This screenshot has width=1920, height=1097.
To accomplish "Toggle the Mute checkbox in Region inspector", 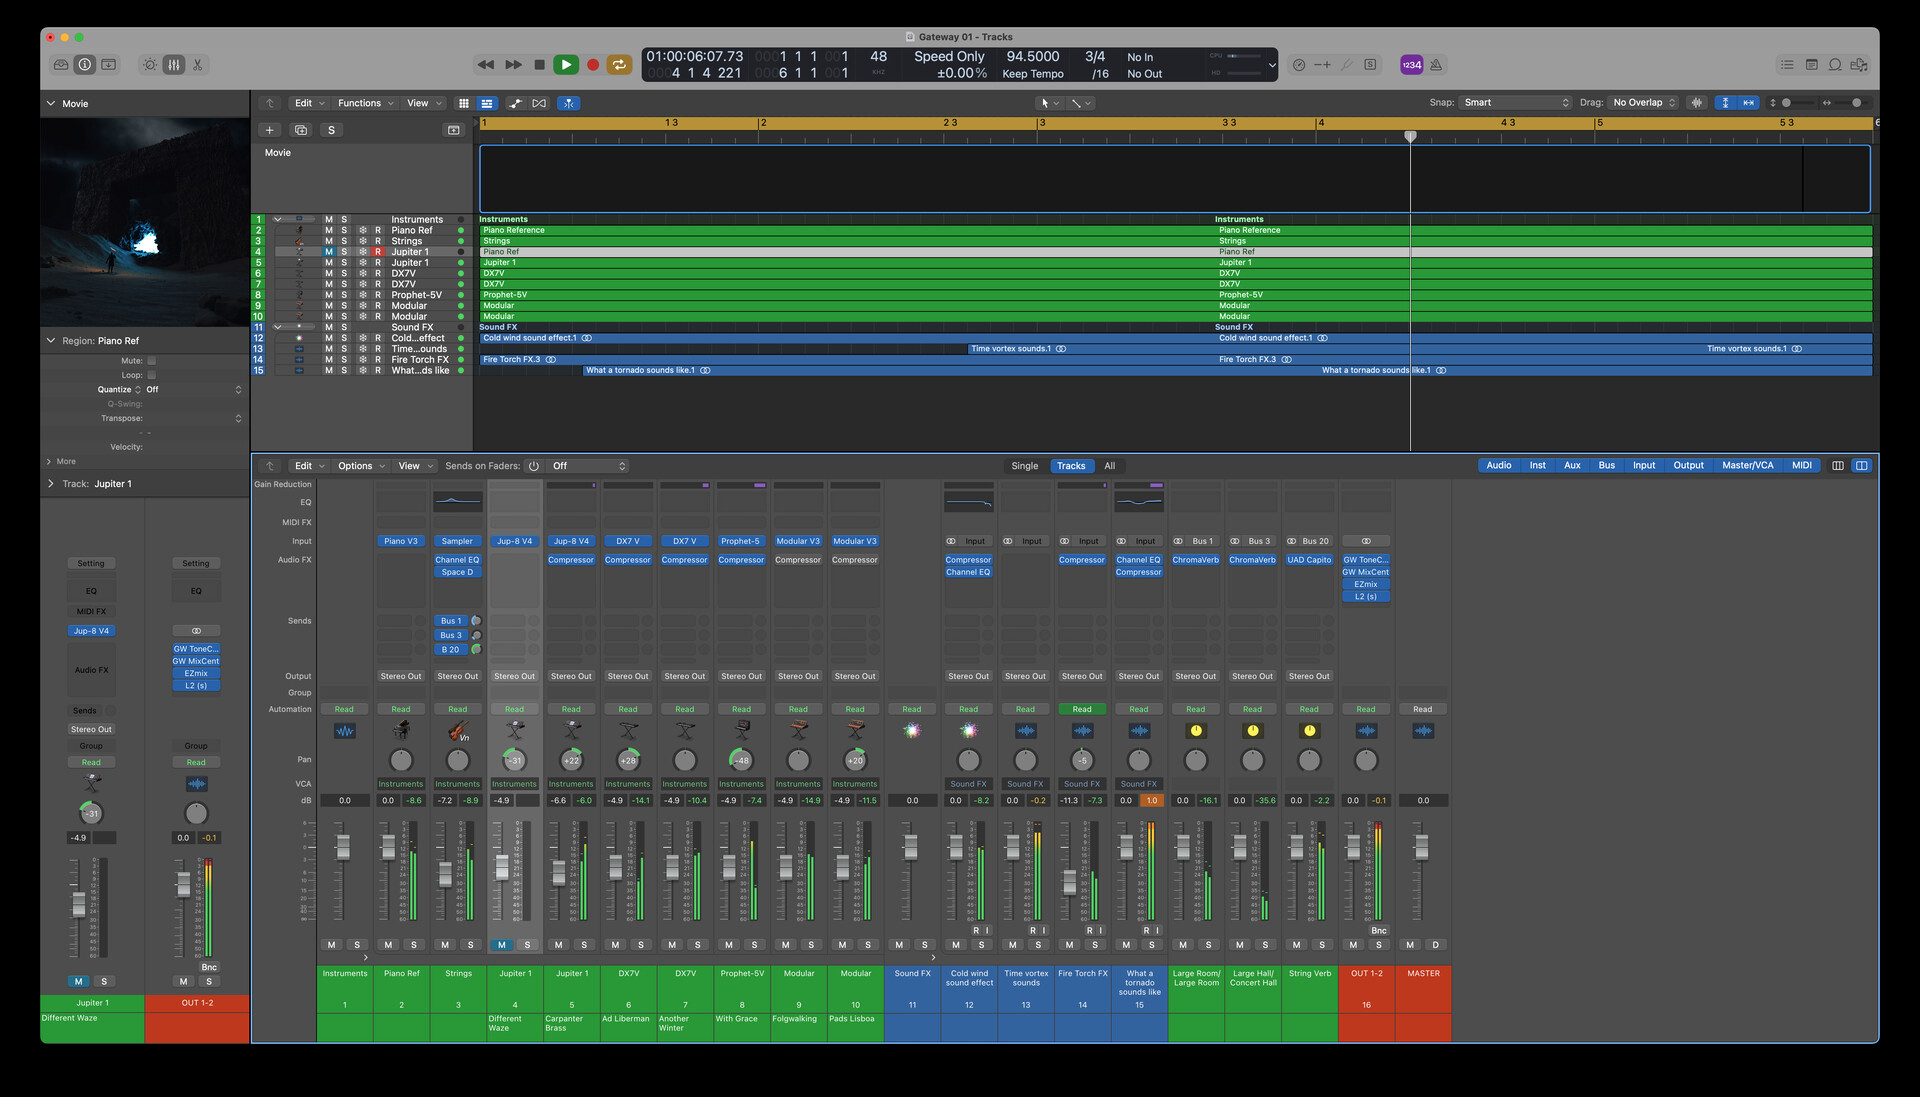I will [x=152, y=361].
